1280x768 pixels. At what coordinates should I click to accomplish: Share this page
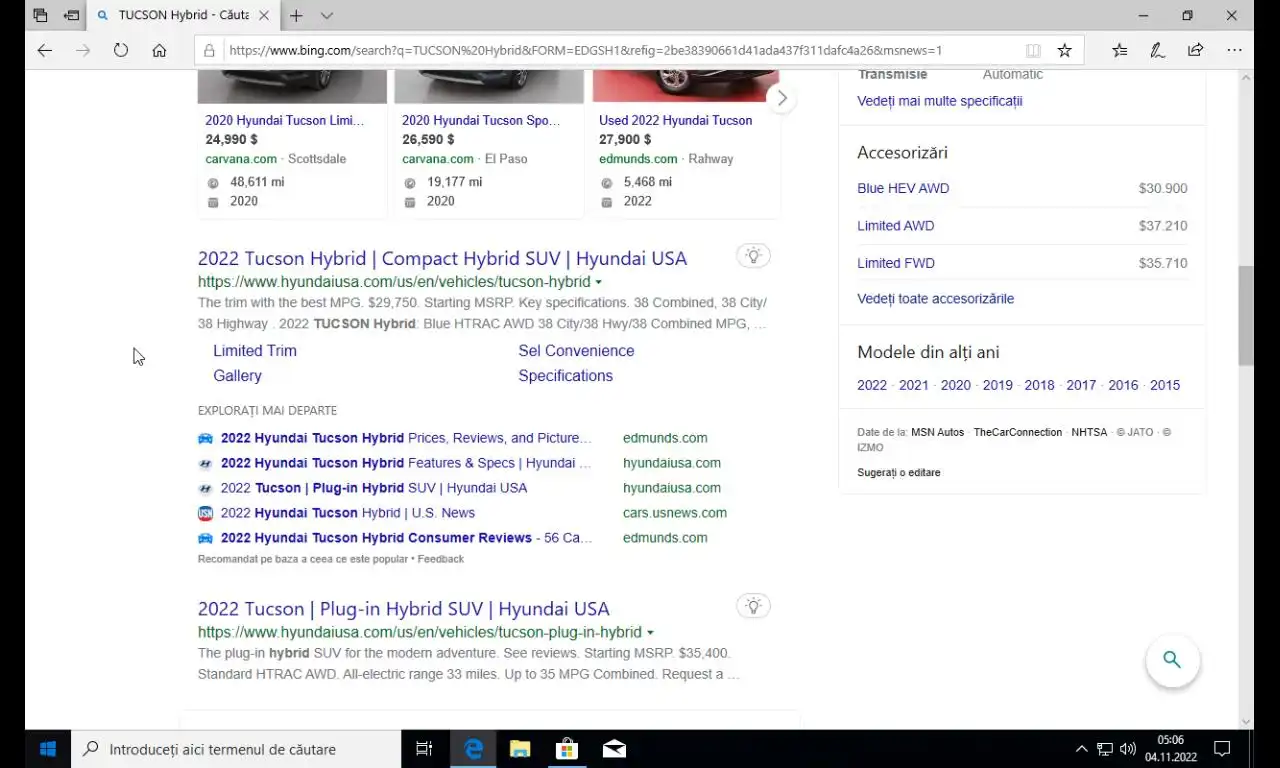point(1196,50)
